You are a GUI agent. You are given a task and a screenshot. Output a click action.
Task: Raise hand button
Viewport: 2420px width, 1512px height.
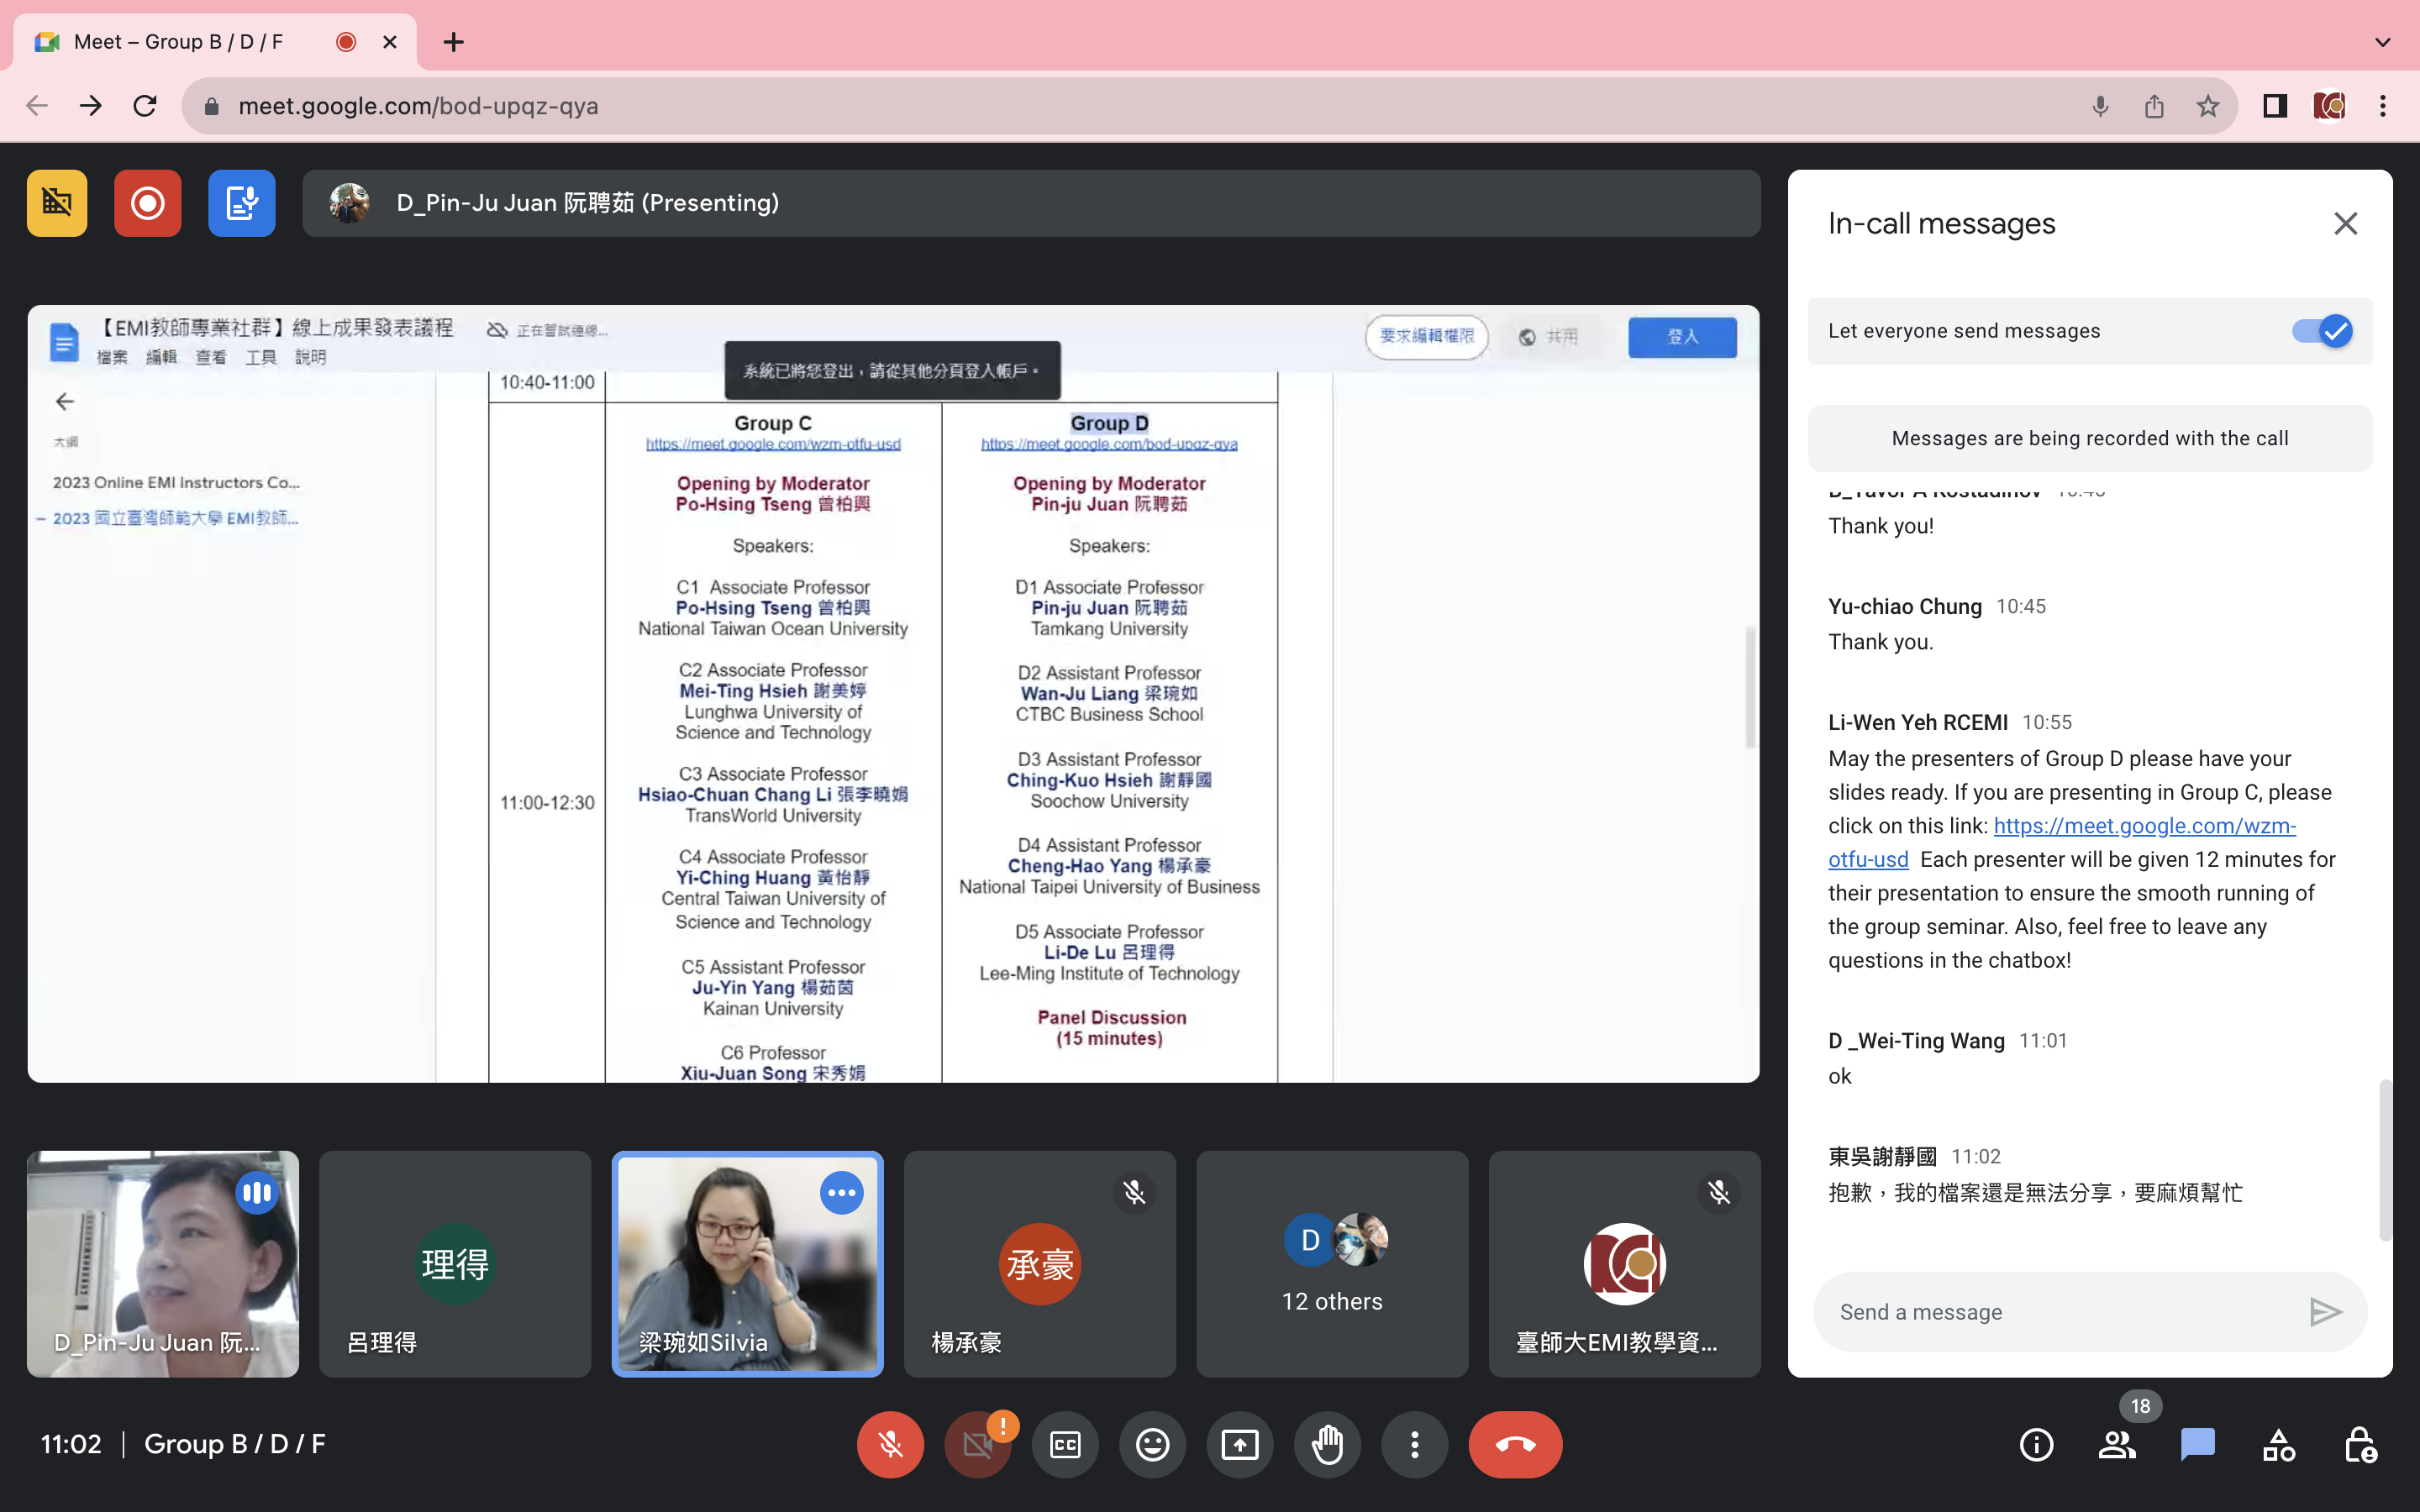click(x=1327, y=1444)
